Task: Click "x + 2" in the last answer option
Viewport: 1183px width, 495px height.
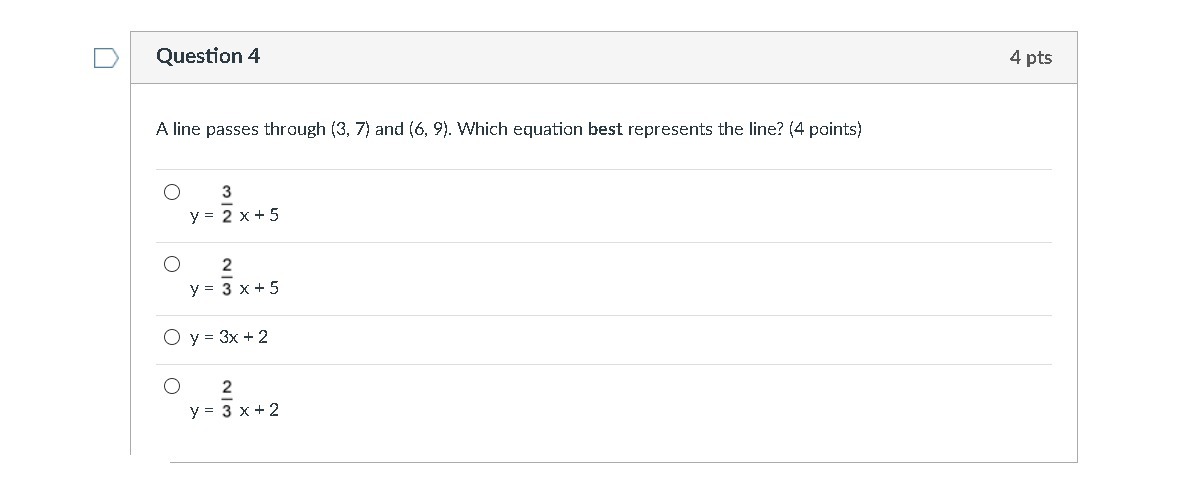Action: [x=259, y=410]
